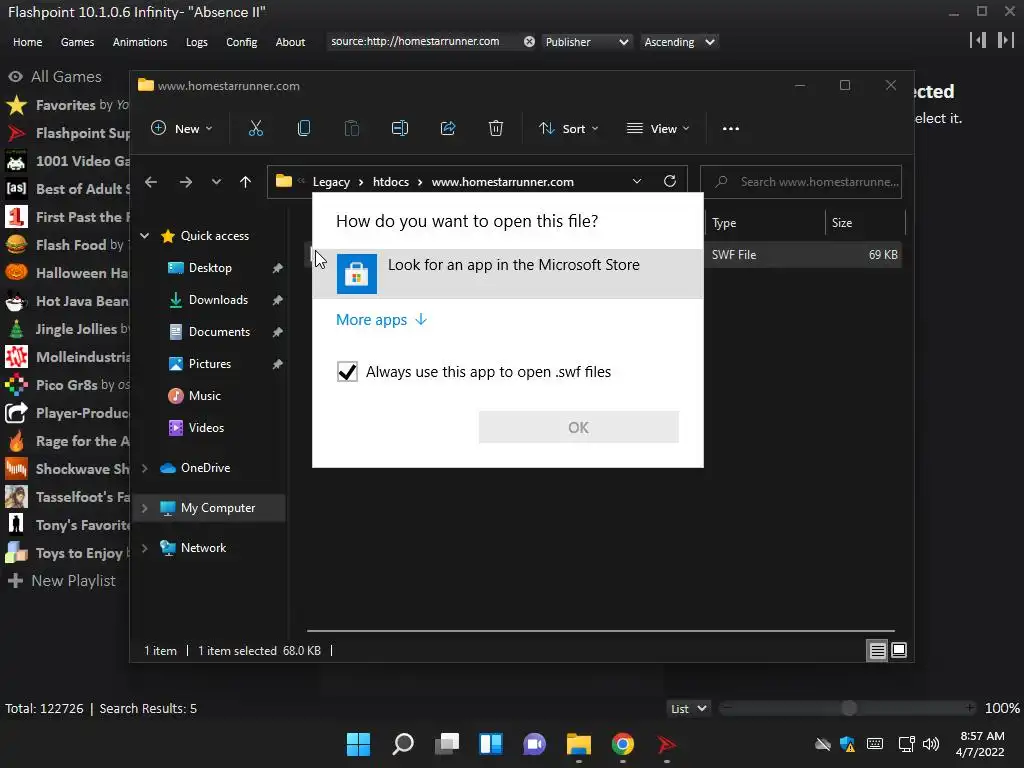This screenshot has height=768, width=1024.
Task: Open the Flashpoint Animations tab
Action: pos(140,42)
